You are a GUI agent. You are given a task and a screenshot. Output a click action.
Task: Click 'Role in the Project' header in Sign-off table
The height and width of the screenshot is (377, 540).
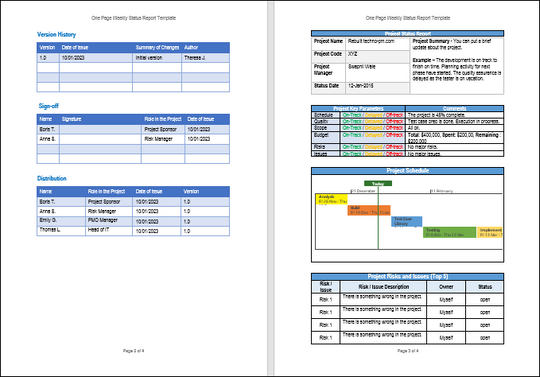(x=163, y=119)
